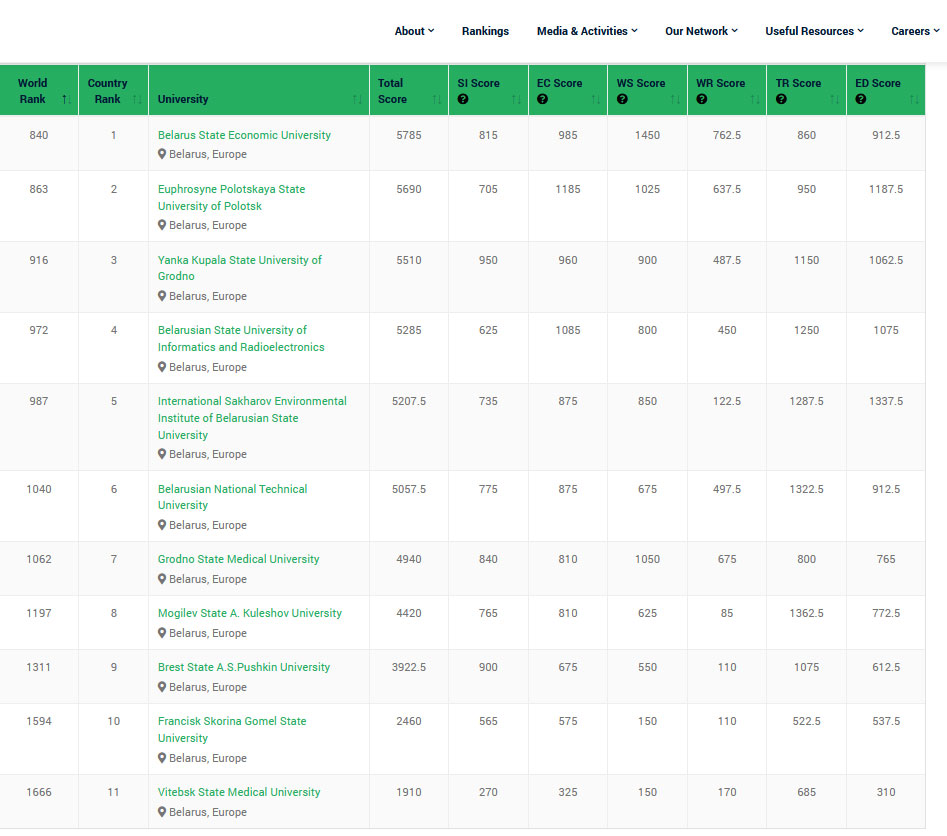Click the EC Score help question-mark icon
The image size is (947, 836).
click(x=542, y=100)
